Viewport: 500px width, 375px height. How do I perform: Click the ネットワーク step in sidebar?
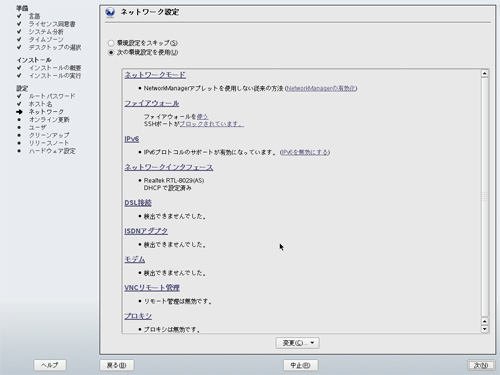(46, 112)
